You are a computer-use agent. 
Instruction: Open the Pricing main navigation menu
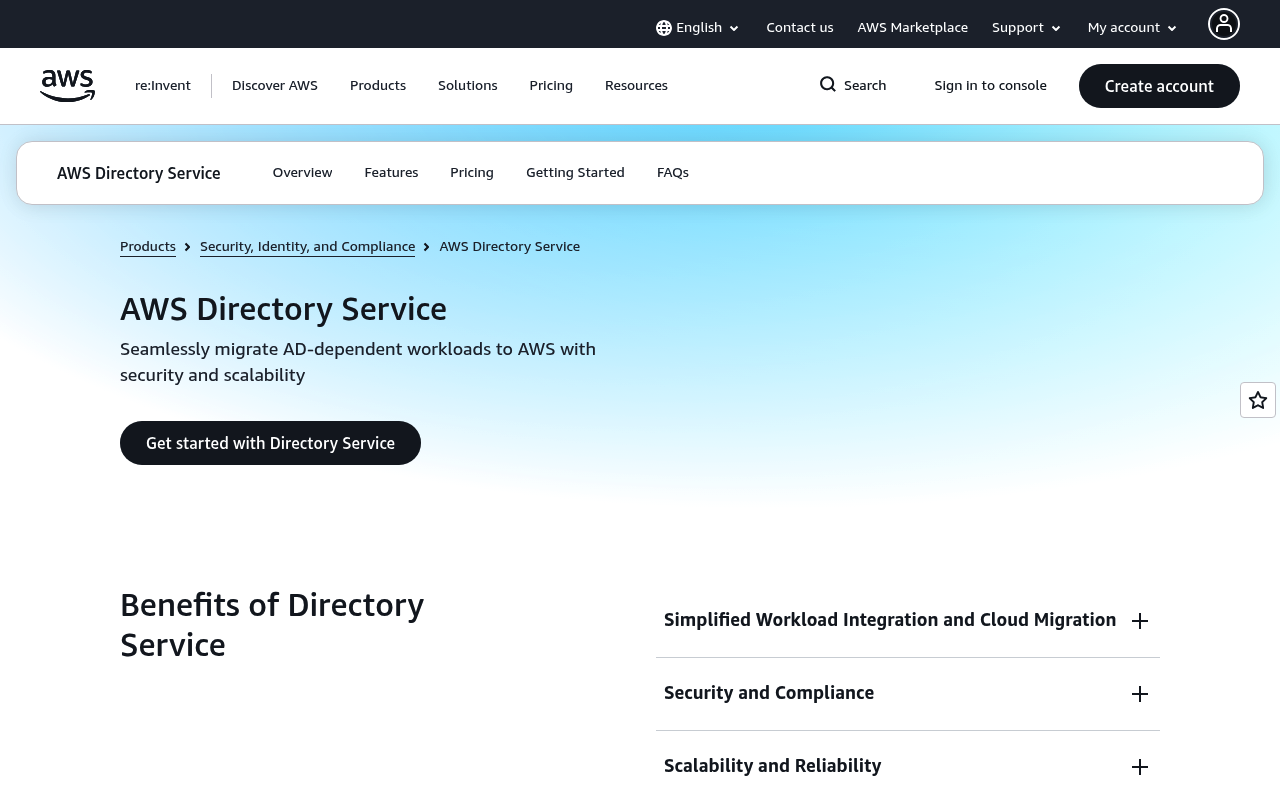551,86
